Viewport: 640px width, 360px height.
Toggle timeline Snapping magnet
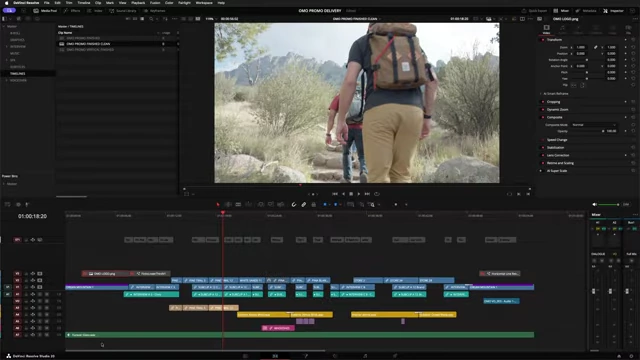pyautogui.click(x=293, y=204)
